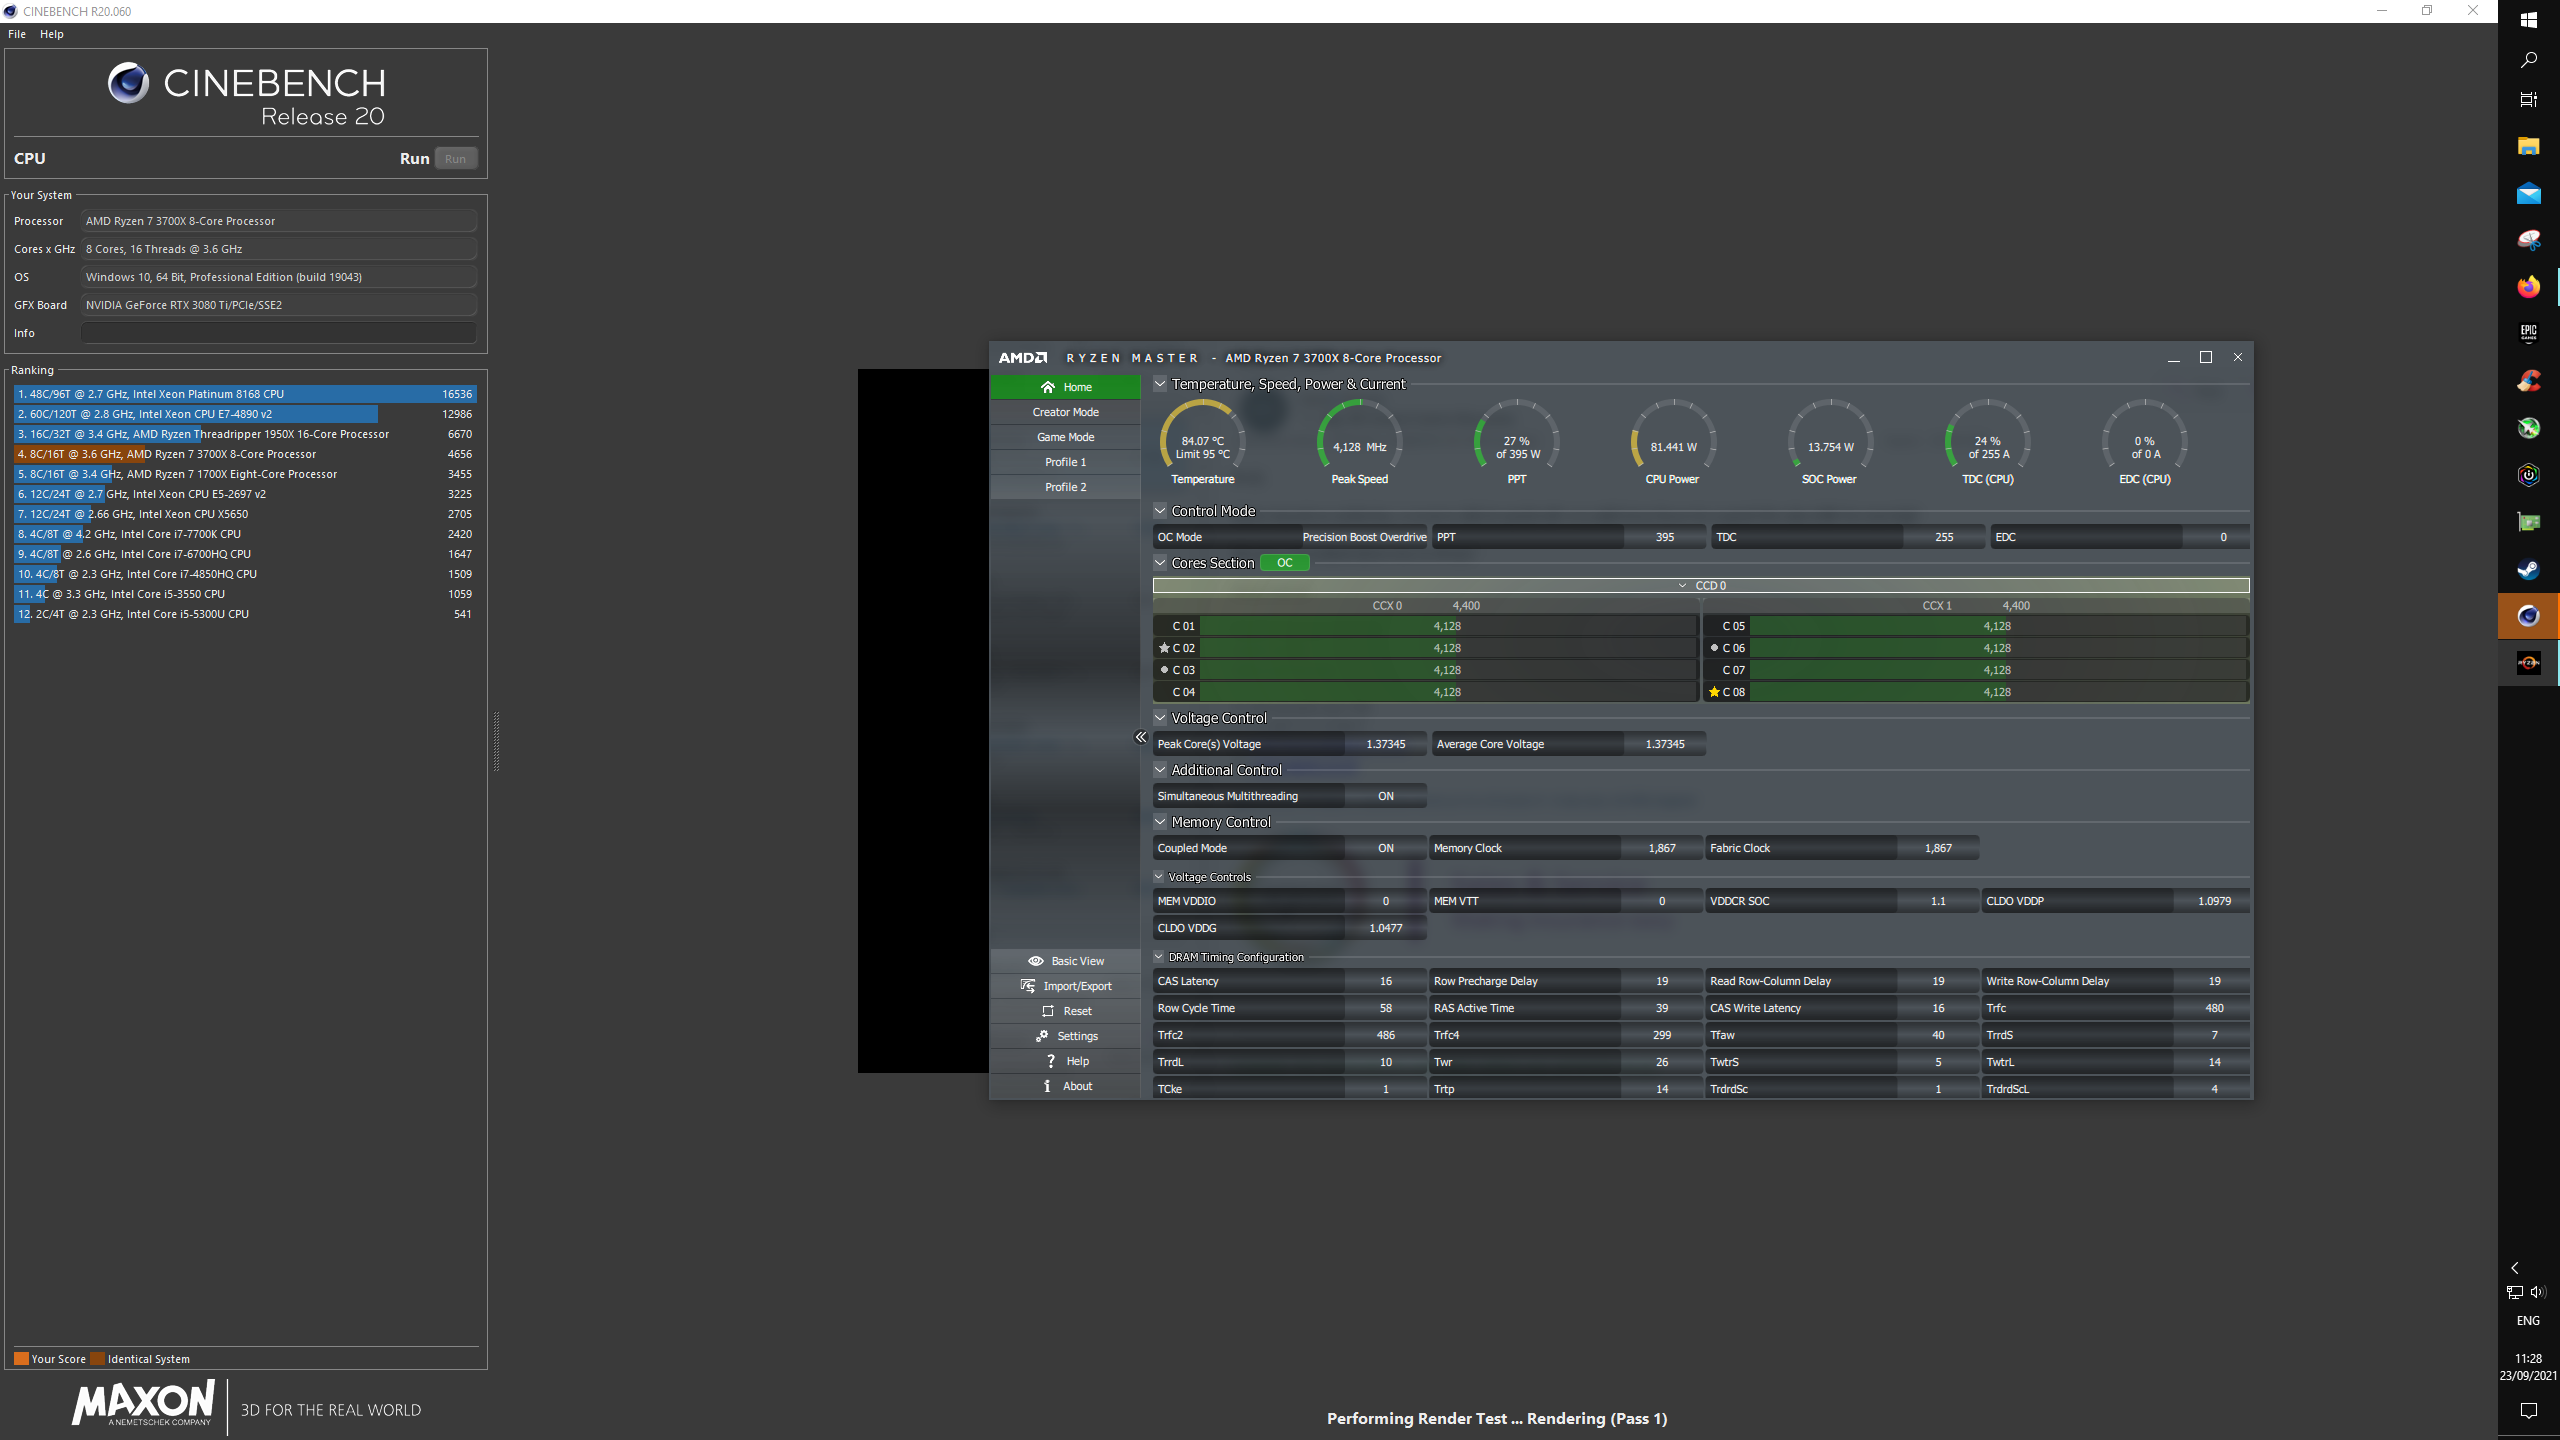Open Windows Search from the taskbar
The height and width of the screenshot is (1440, 2560).
(x=2528, y=60)
